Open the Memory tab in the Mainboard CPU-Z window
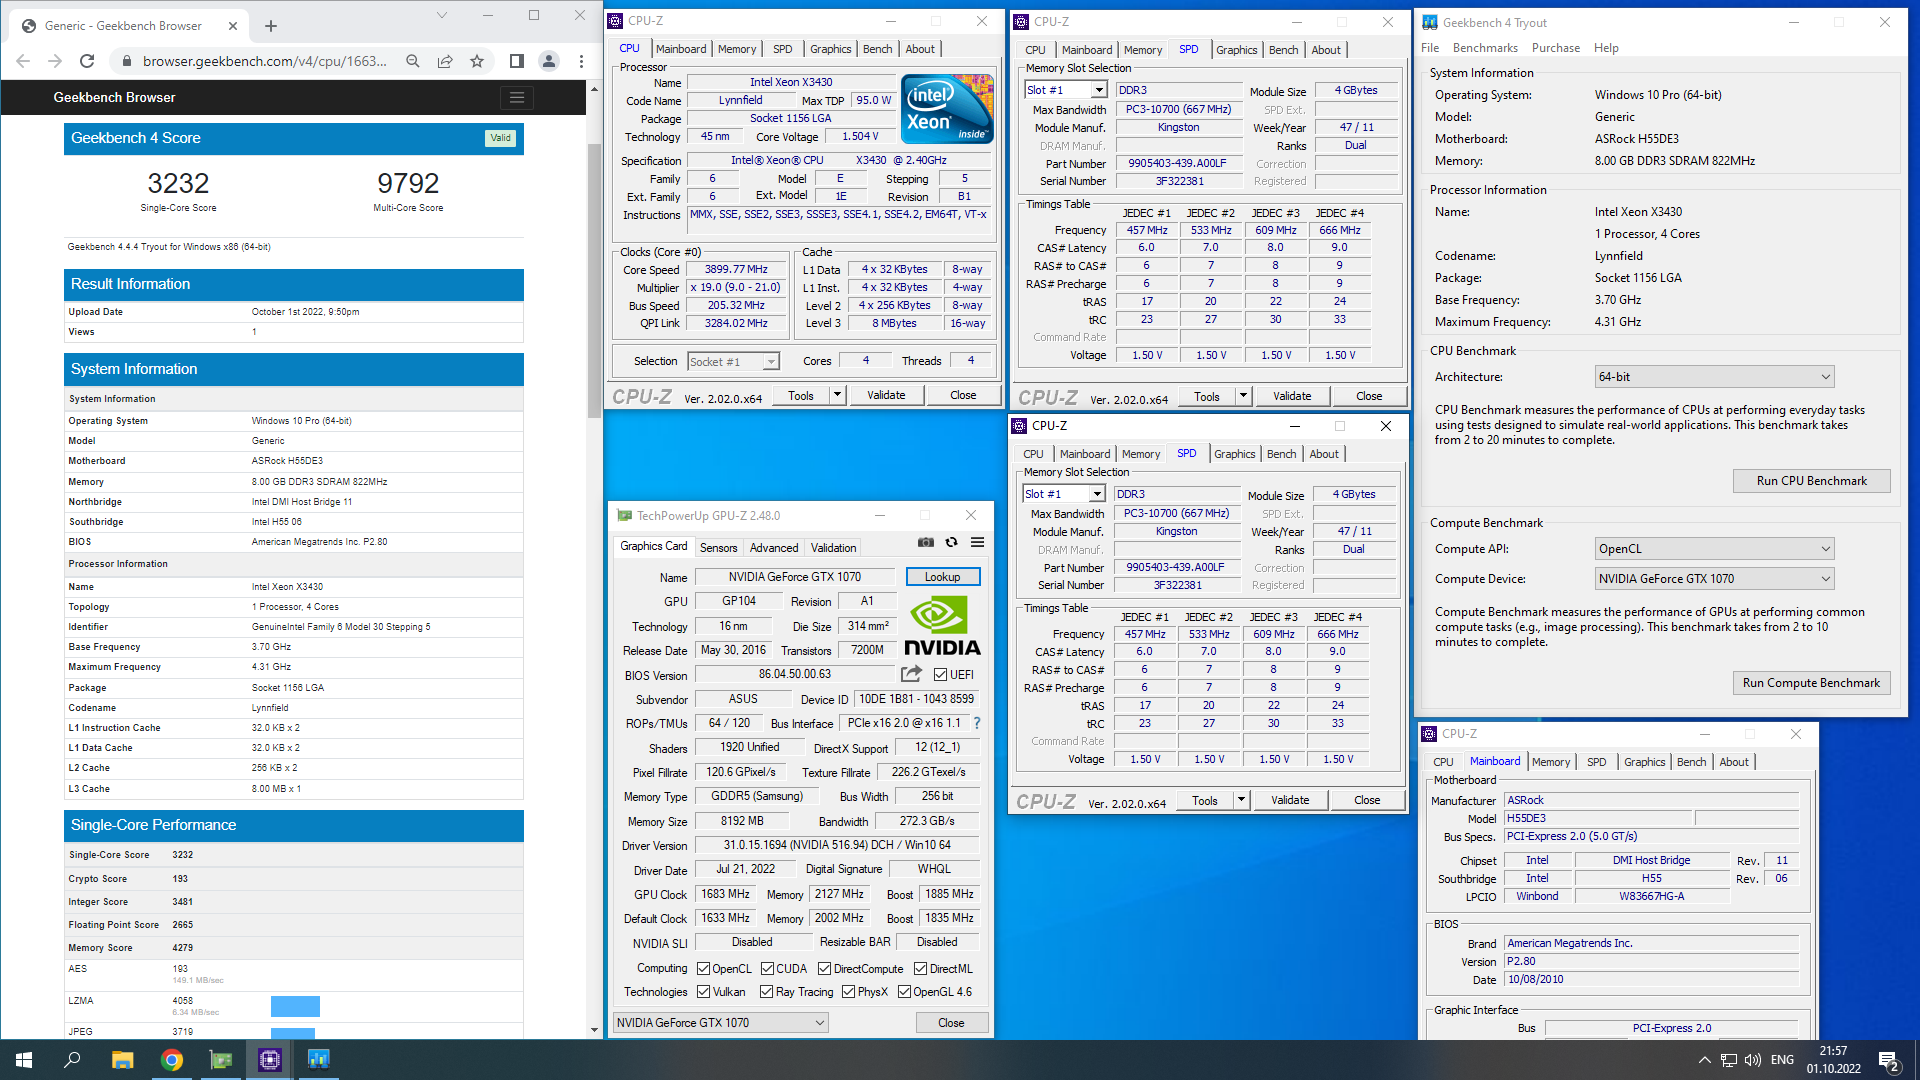The width and height of the screenshot is (1920, 1080). click(x=1550, y=762)
